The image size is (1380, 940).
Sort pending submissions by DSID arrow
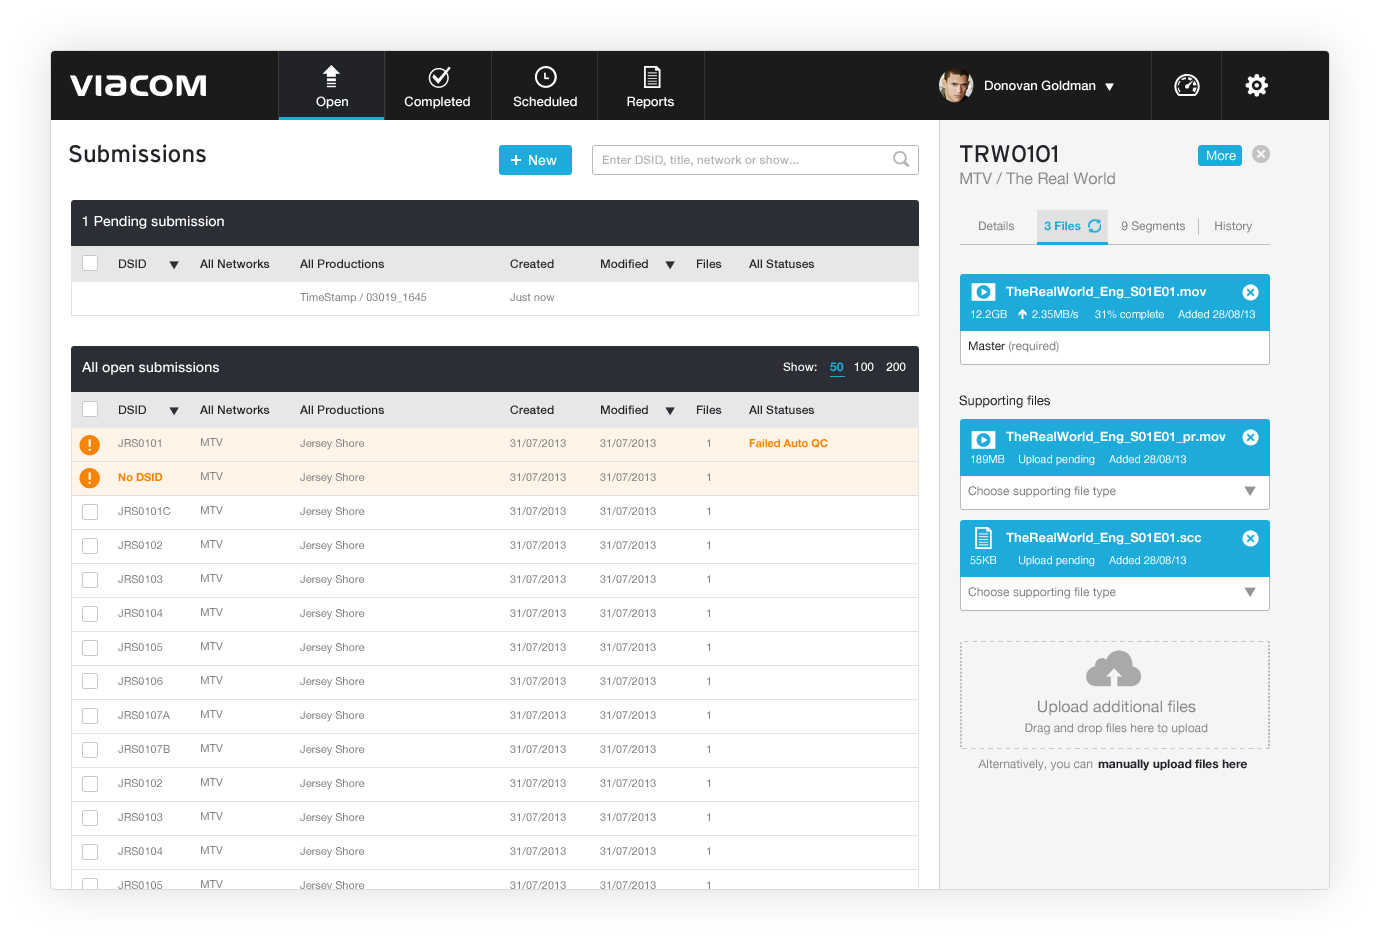click(174, 265)
